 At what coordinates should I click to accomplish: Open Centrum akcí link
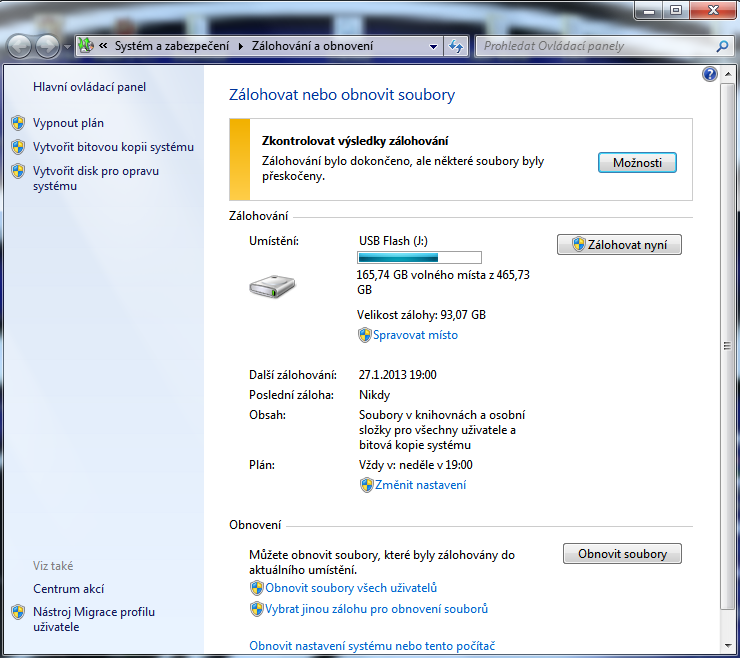(68, 589)
